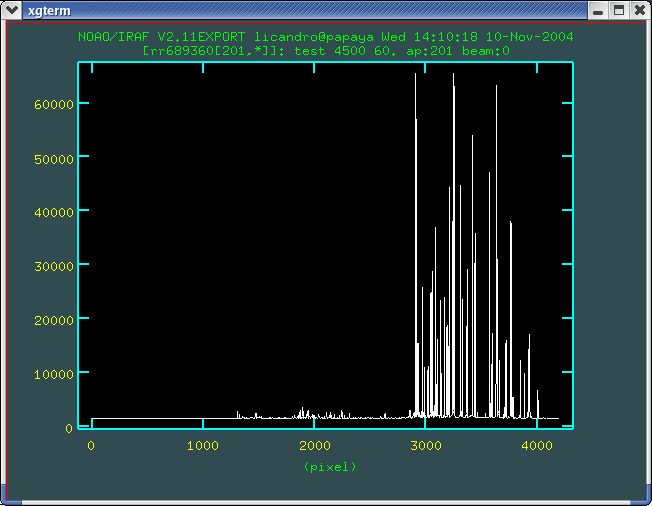Click the 30000 y-axis tick label
The height and width of the screenshot is (506, 652).
point(54,265)
